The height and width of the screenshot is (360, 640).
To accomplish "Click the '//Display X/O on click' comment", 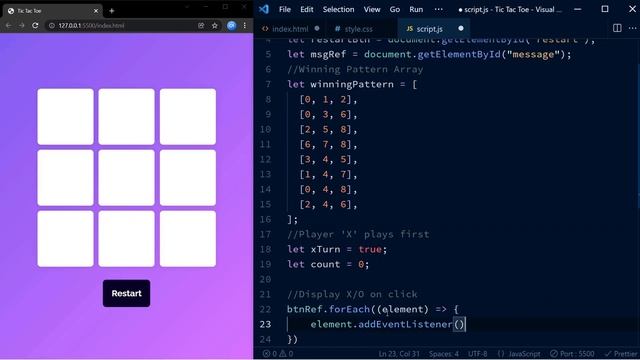I will click(x=352, y=294).
